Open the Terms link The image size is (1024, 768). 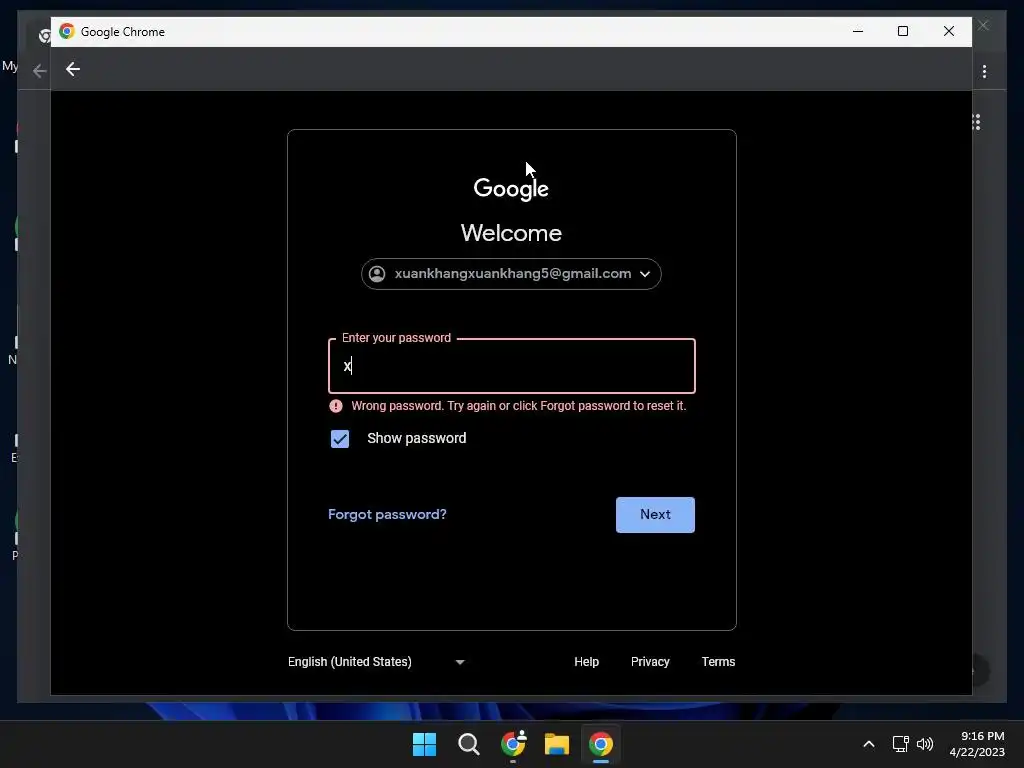pos(718,662)
